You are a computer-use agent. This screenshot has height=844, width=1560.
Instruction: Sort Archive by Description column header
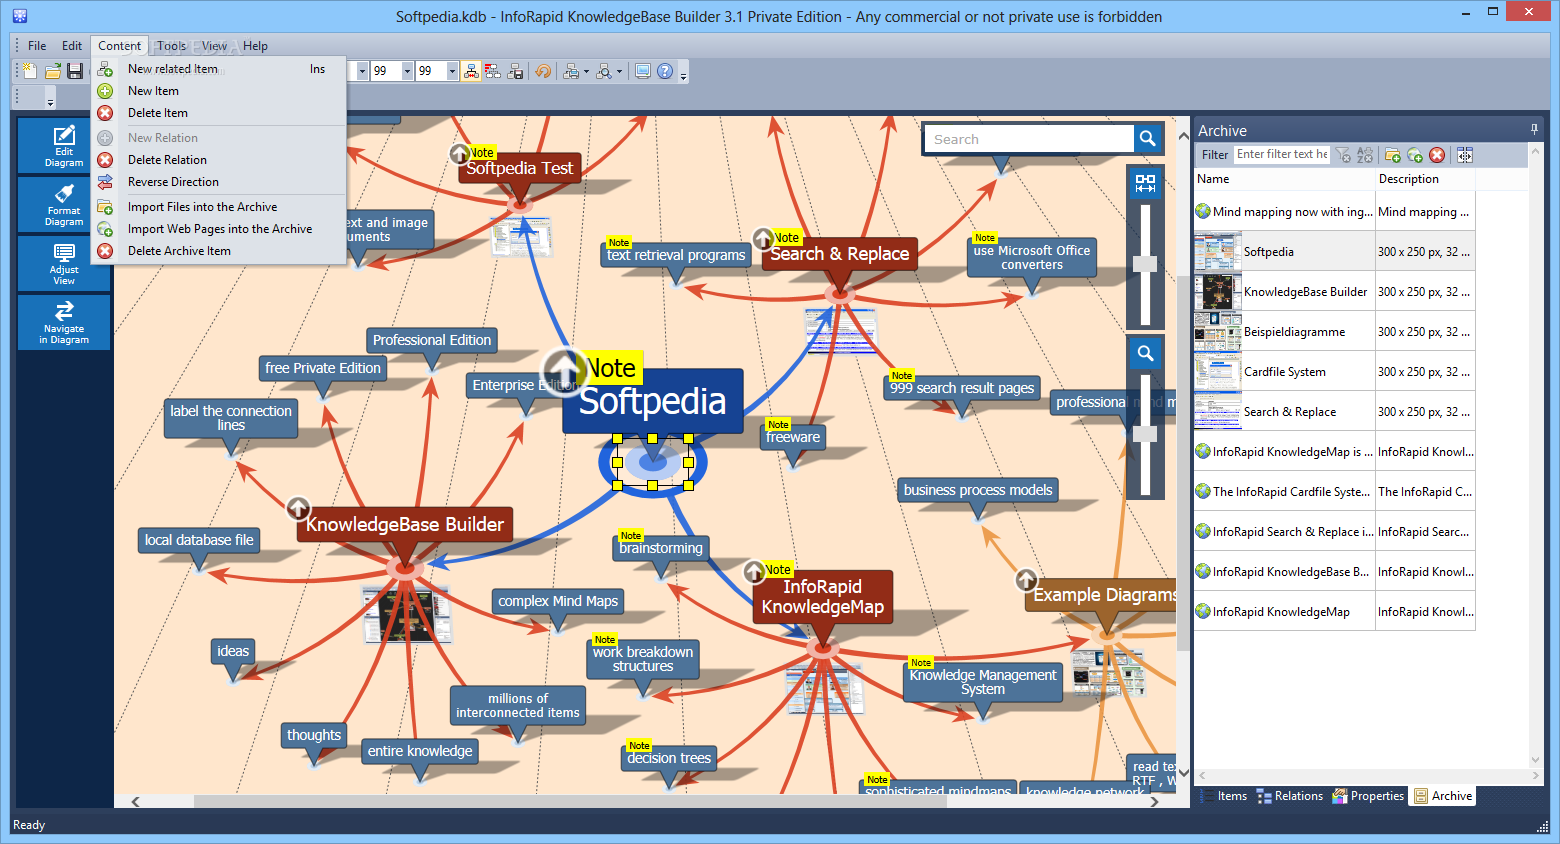pos(1425,179)
